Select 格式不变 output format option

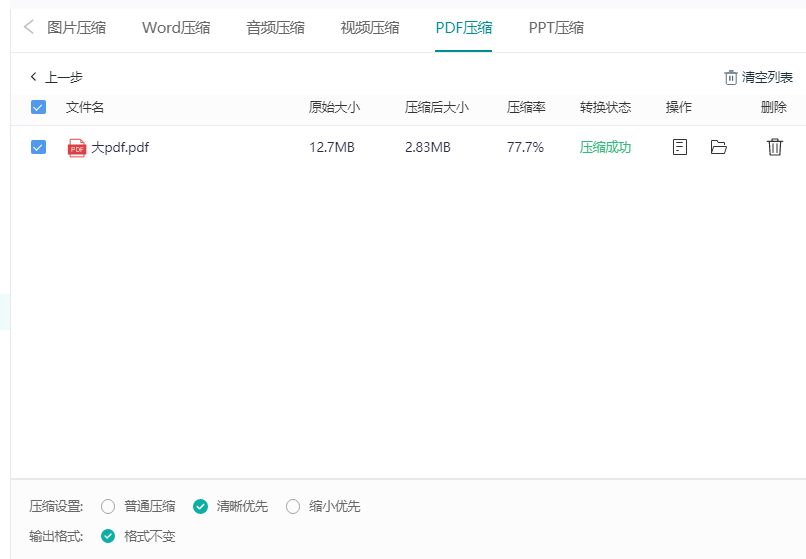[x=108, y=536]
